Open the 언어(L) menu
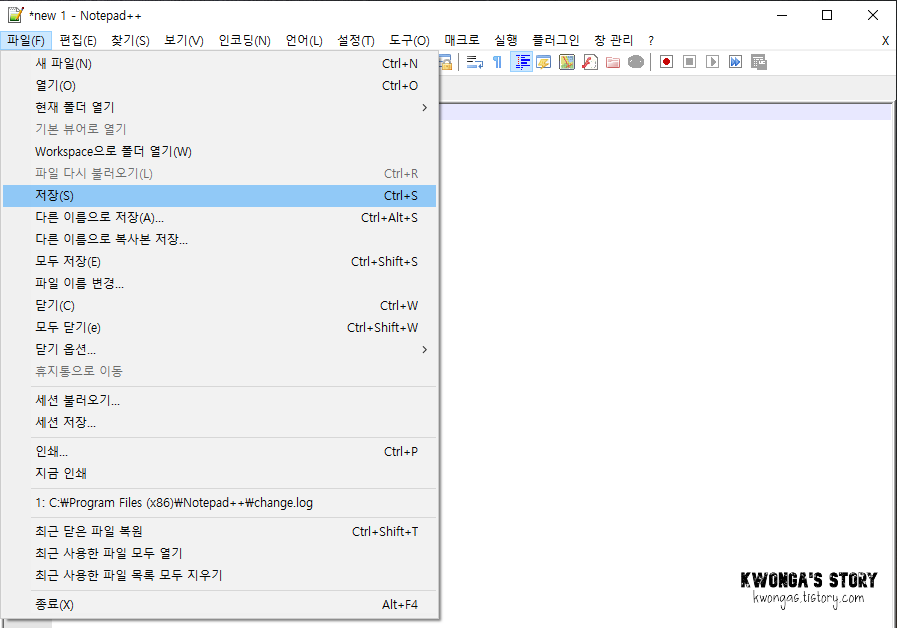This screenshot has height=628, width=897. (x=303, y=40)
